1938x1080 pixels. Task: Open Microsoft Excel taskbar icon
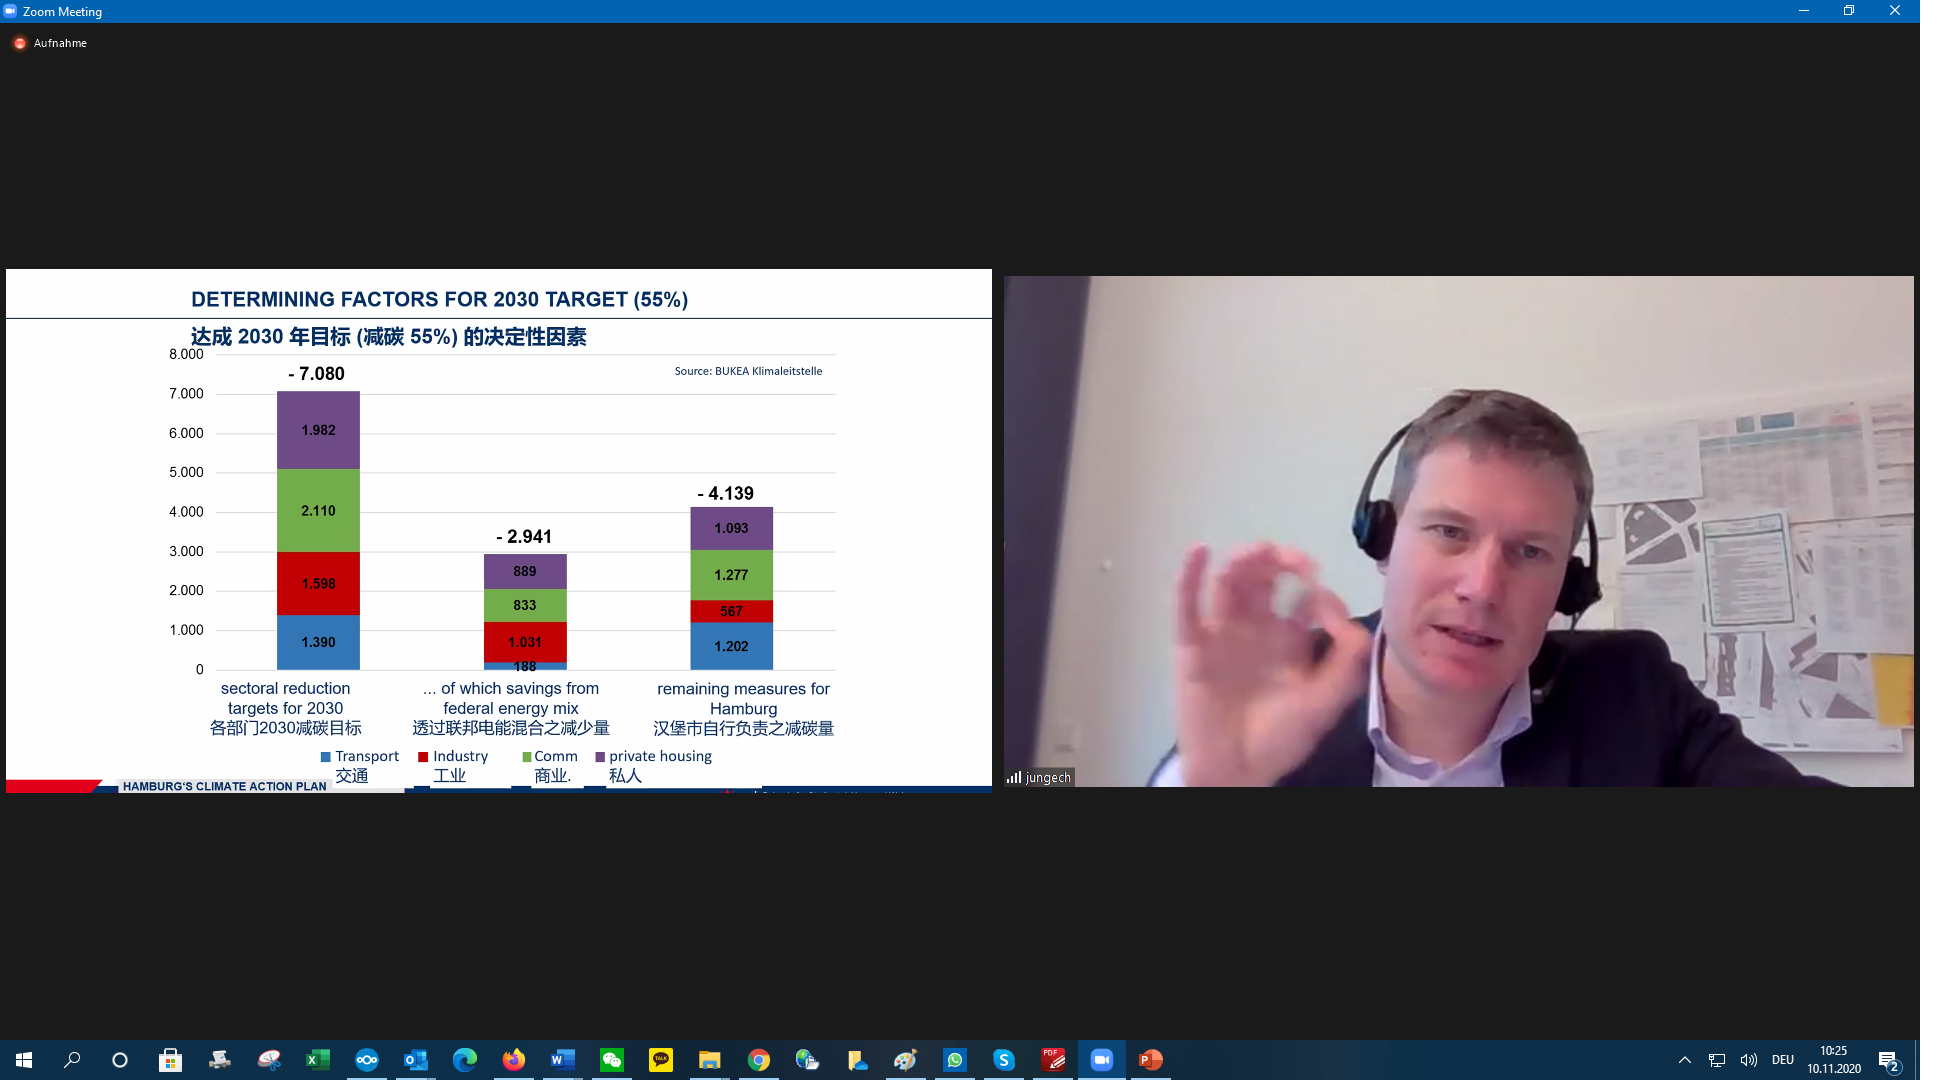click(x=317, y=1060)
